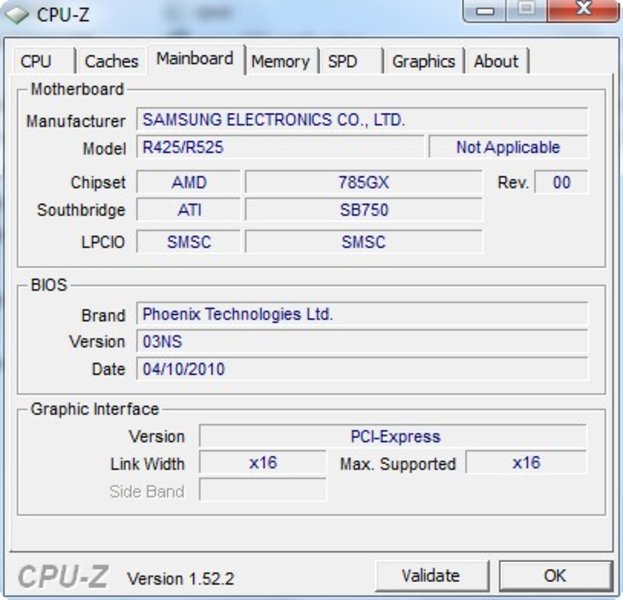Click the Southbridge label
The width and height of the screenshot is (623, 600).
coord(81,210)
